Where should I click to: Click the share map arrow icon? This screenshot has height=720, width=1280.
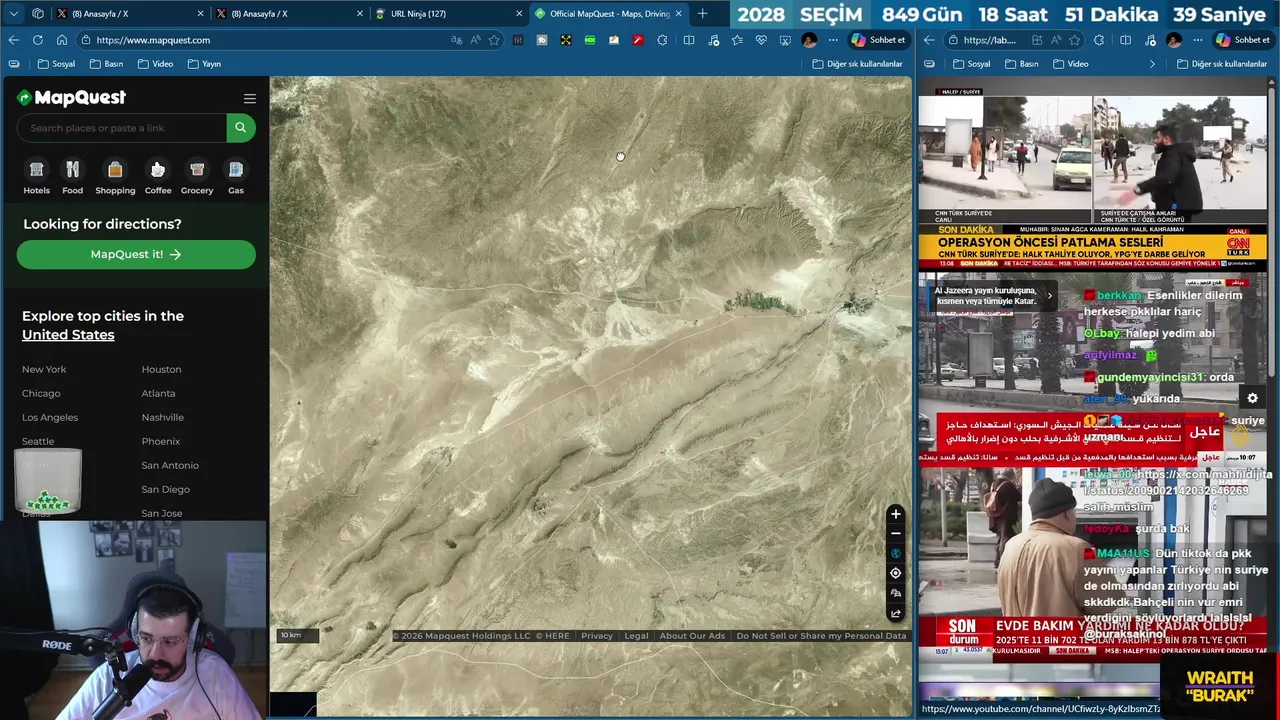tap(895, 614)
